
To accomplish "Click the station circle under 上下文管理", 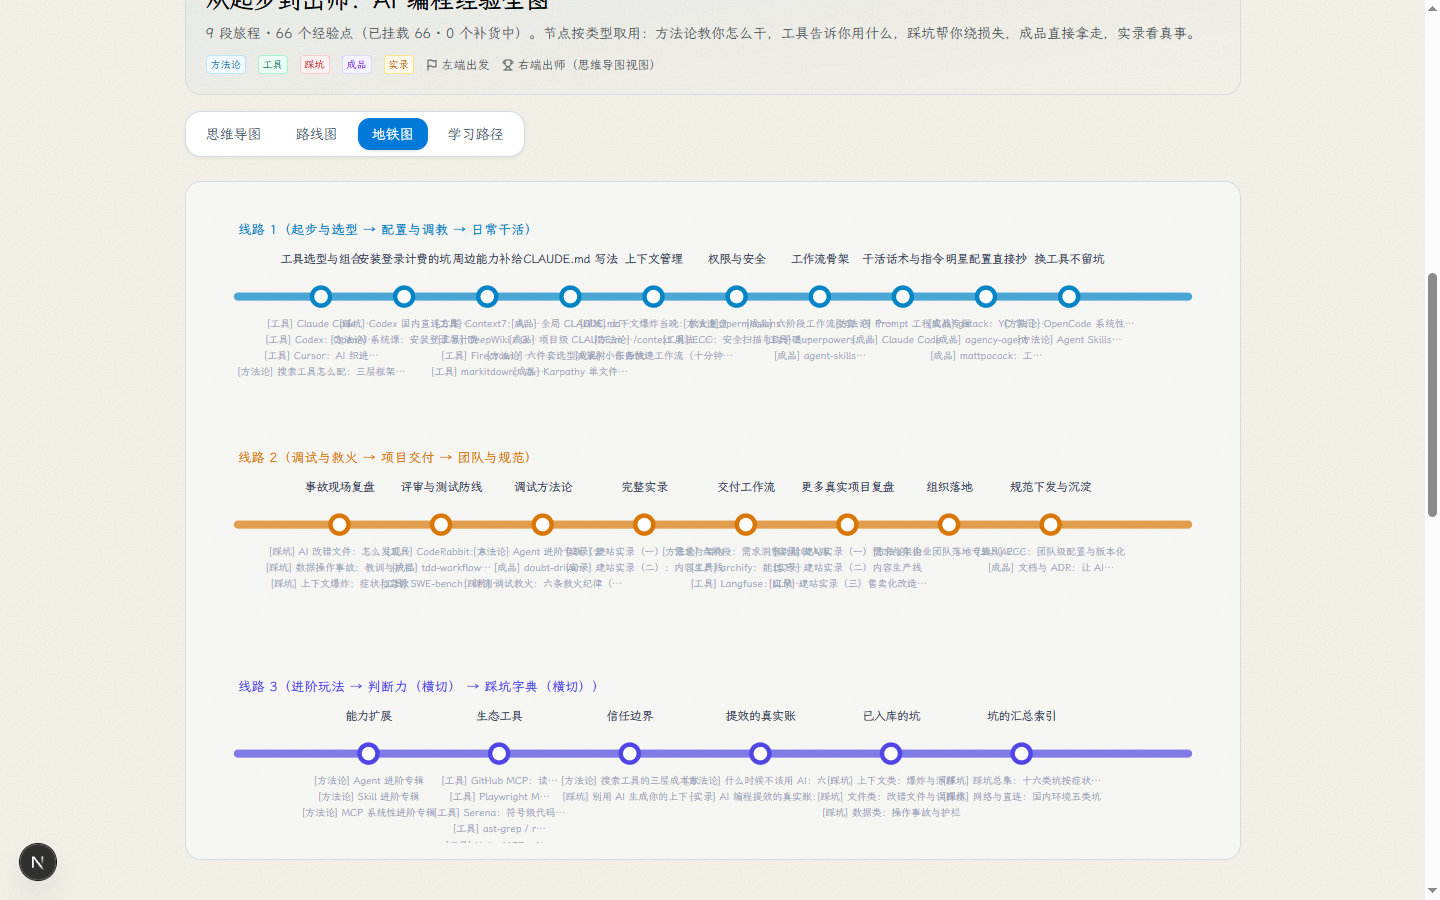I will tap(653, 296).
